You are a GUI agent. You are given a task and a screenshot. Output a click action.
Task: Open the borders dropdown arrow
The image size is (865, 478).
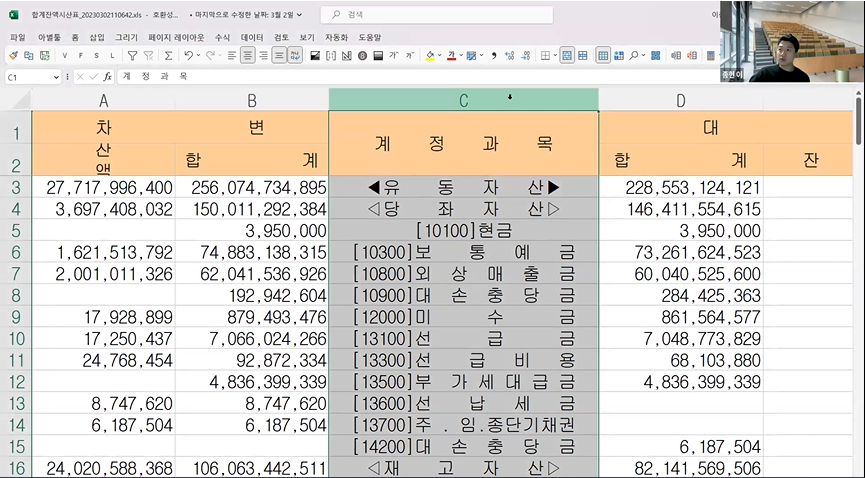click(555, 56)
